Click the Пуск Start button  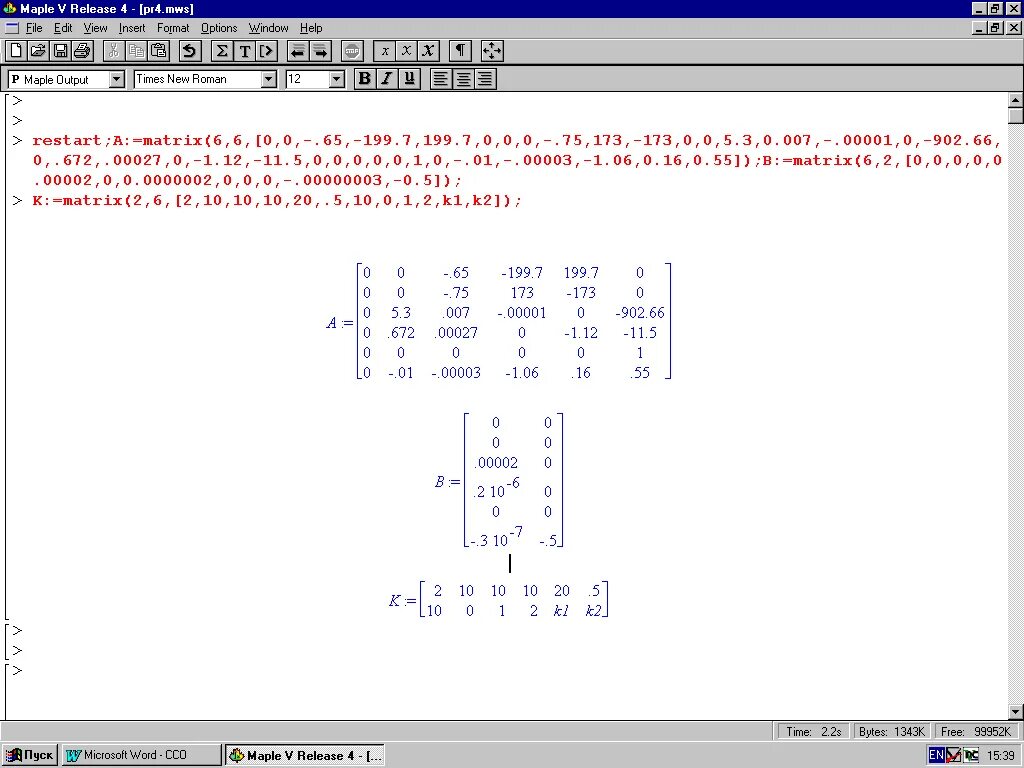click(x=30, y=755)
